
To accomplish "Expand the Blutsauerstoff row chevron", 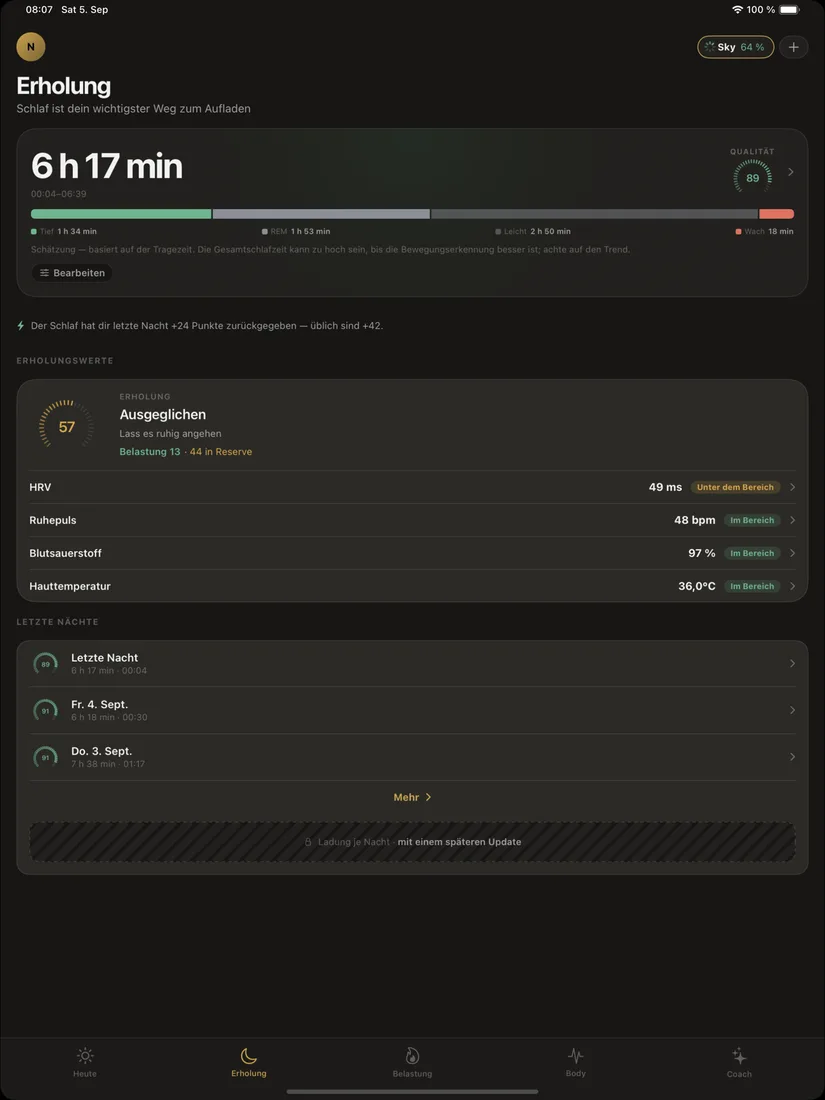I will (792, 553).
